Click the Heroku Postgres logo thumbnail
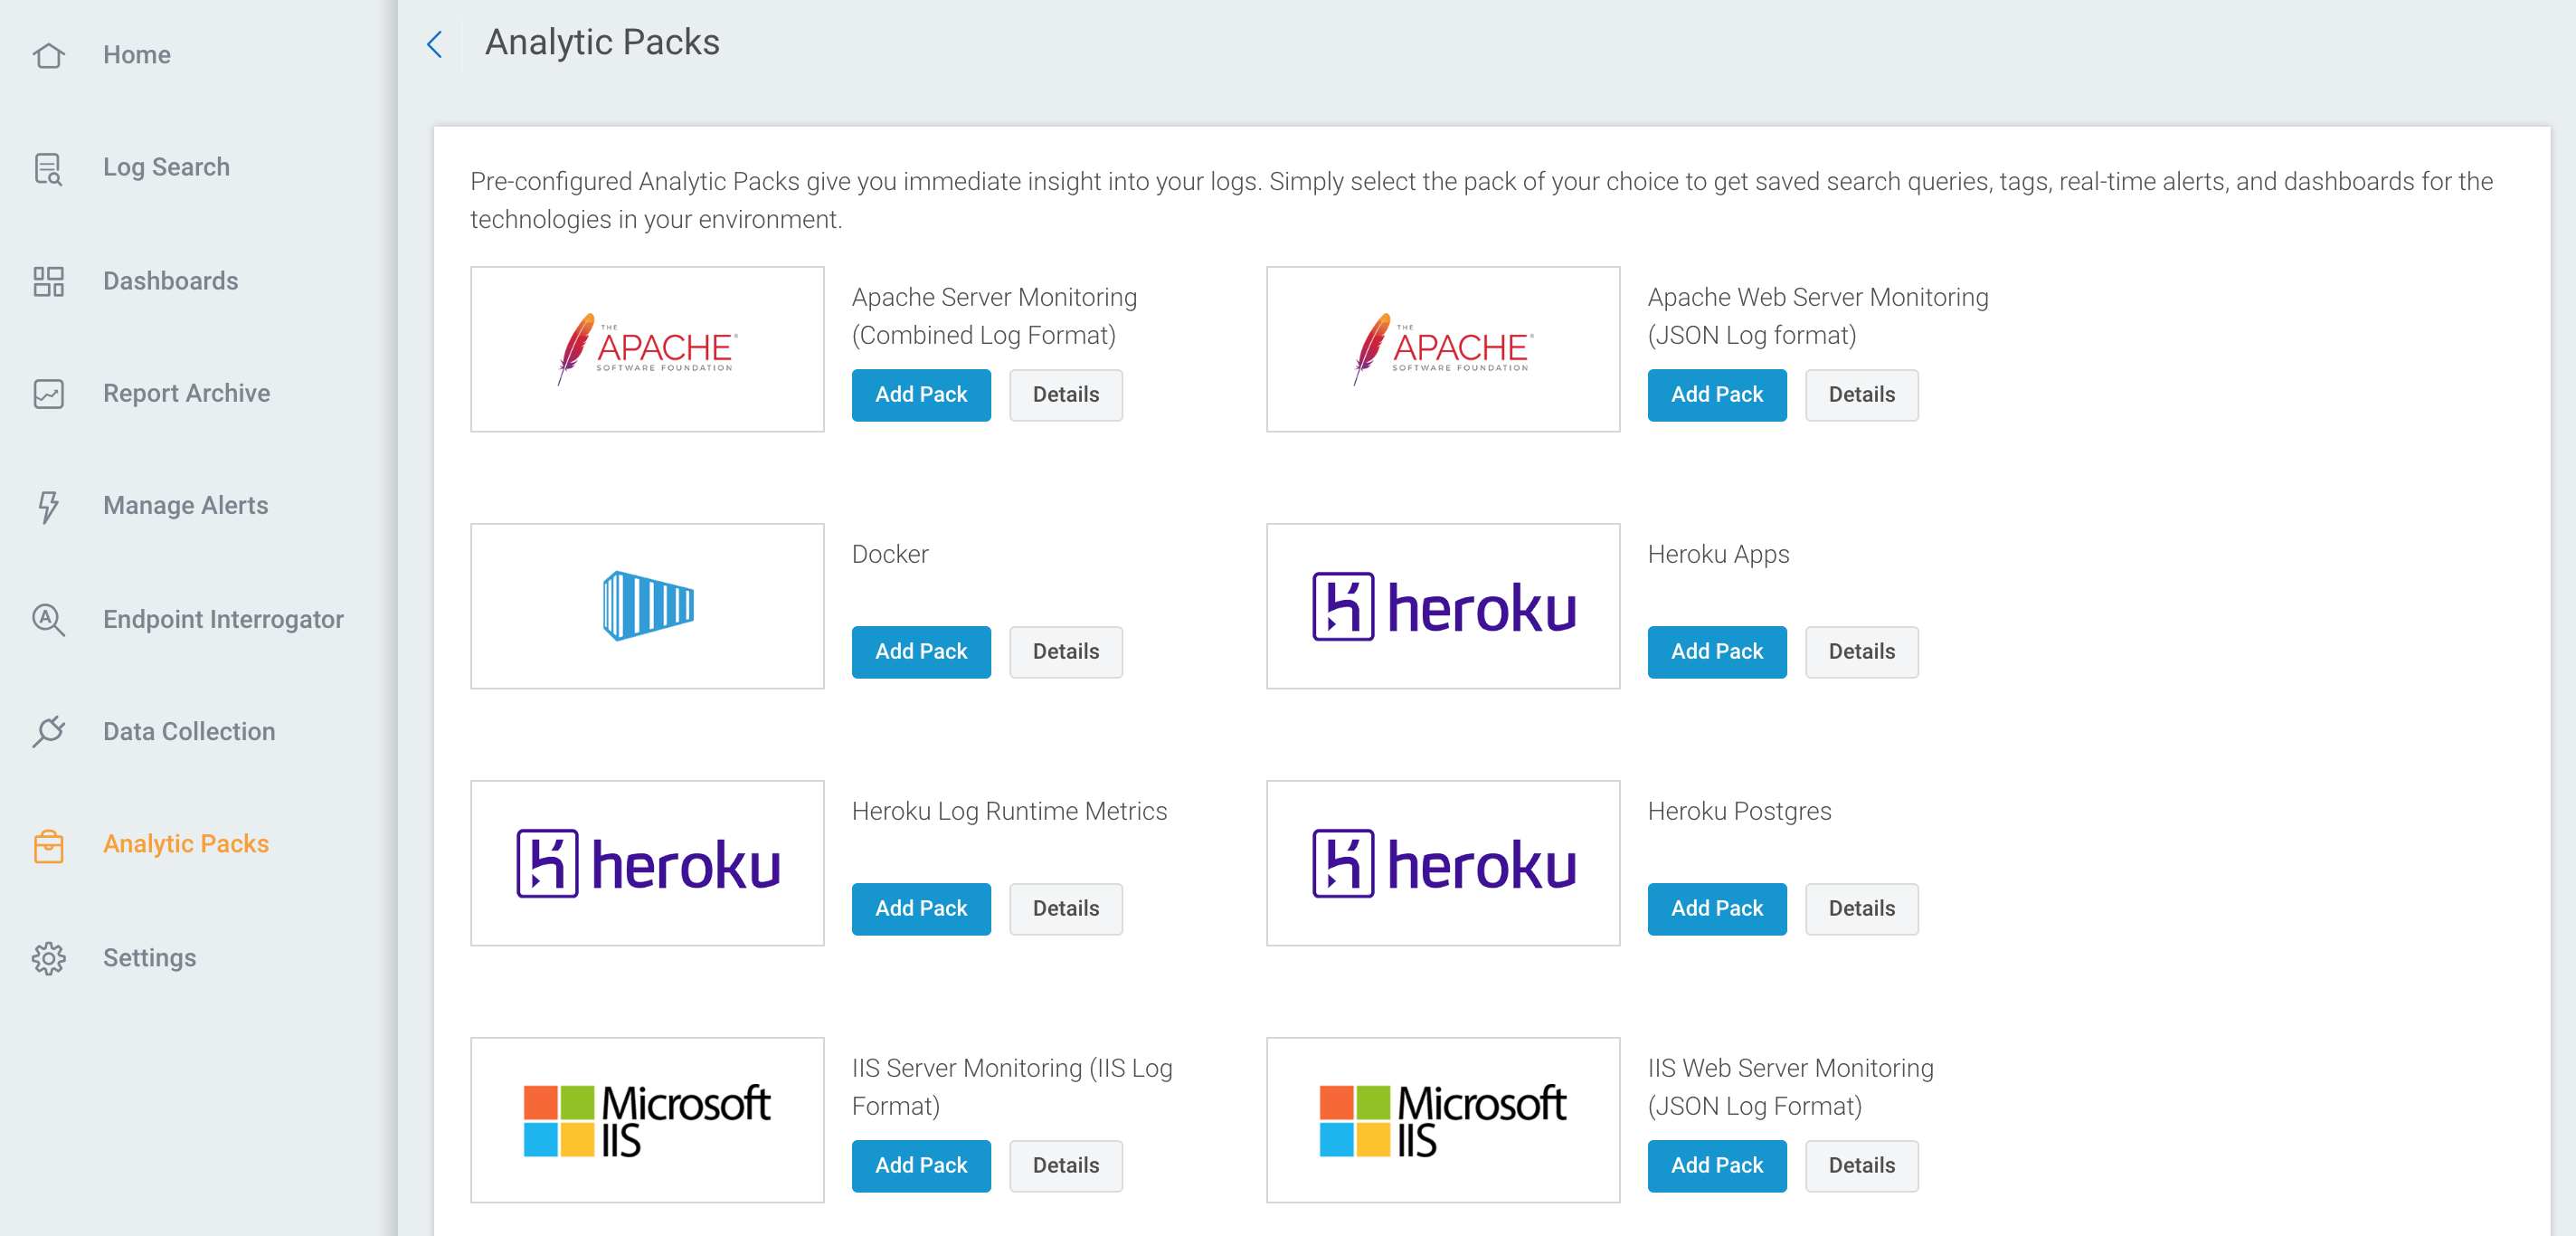 coord(1442,863)
